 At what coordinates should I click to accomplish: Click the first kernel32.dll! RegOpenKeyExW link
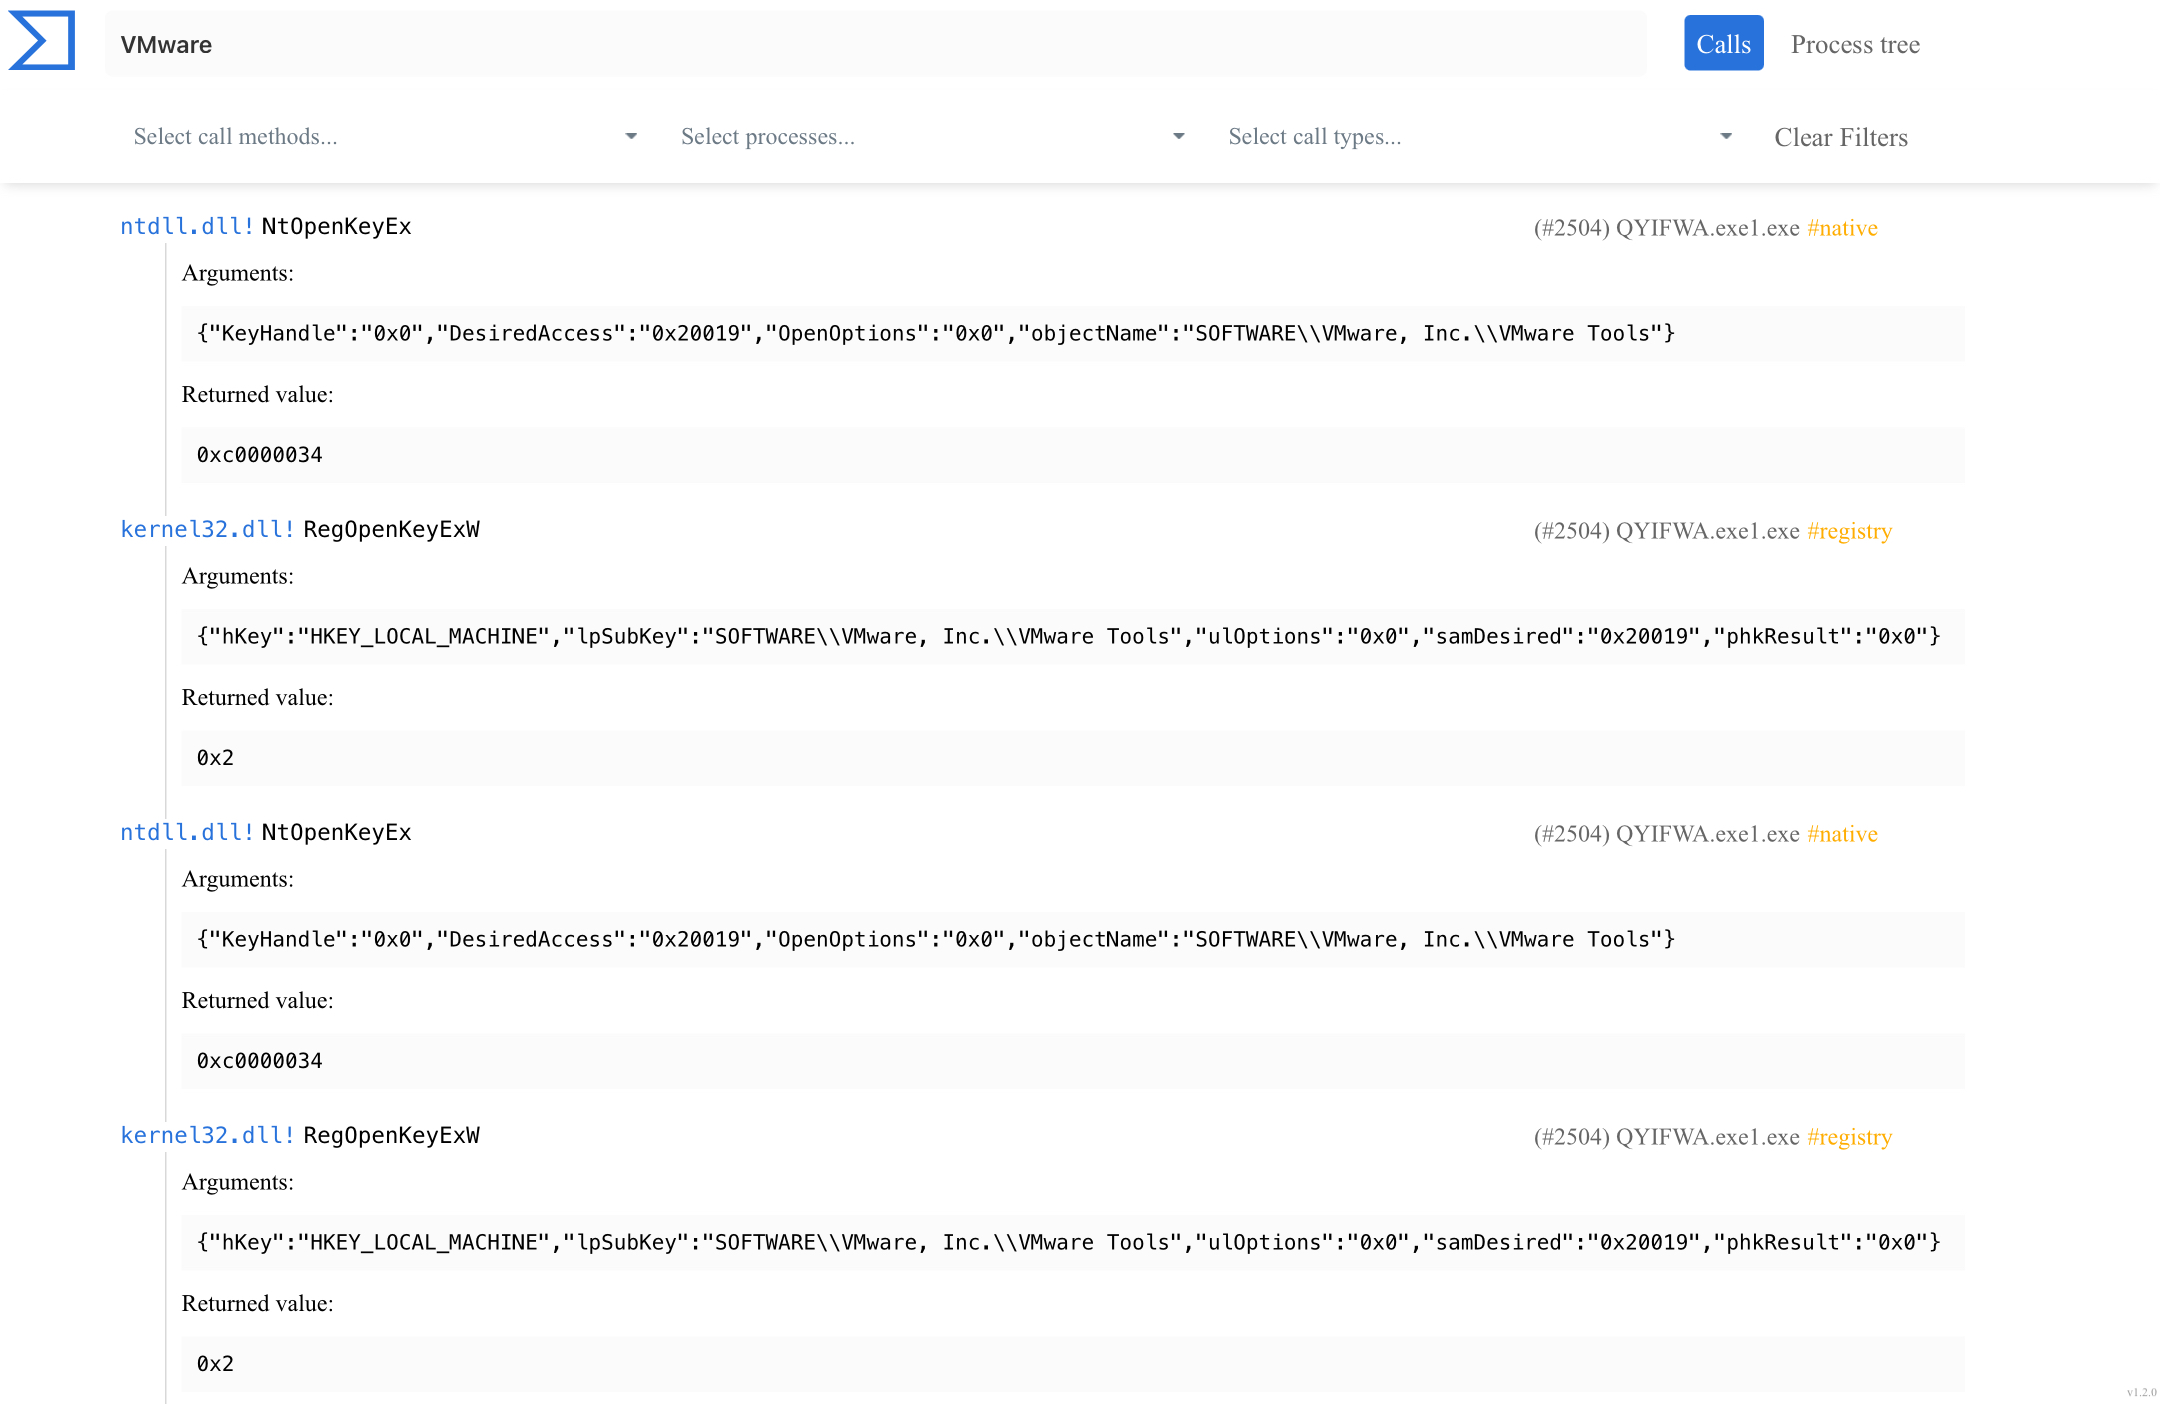tap(300, 530)
